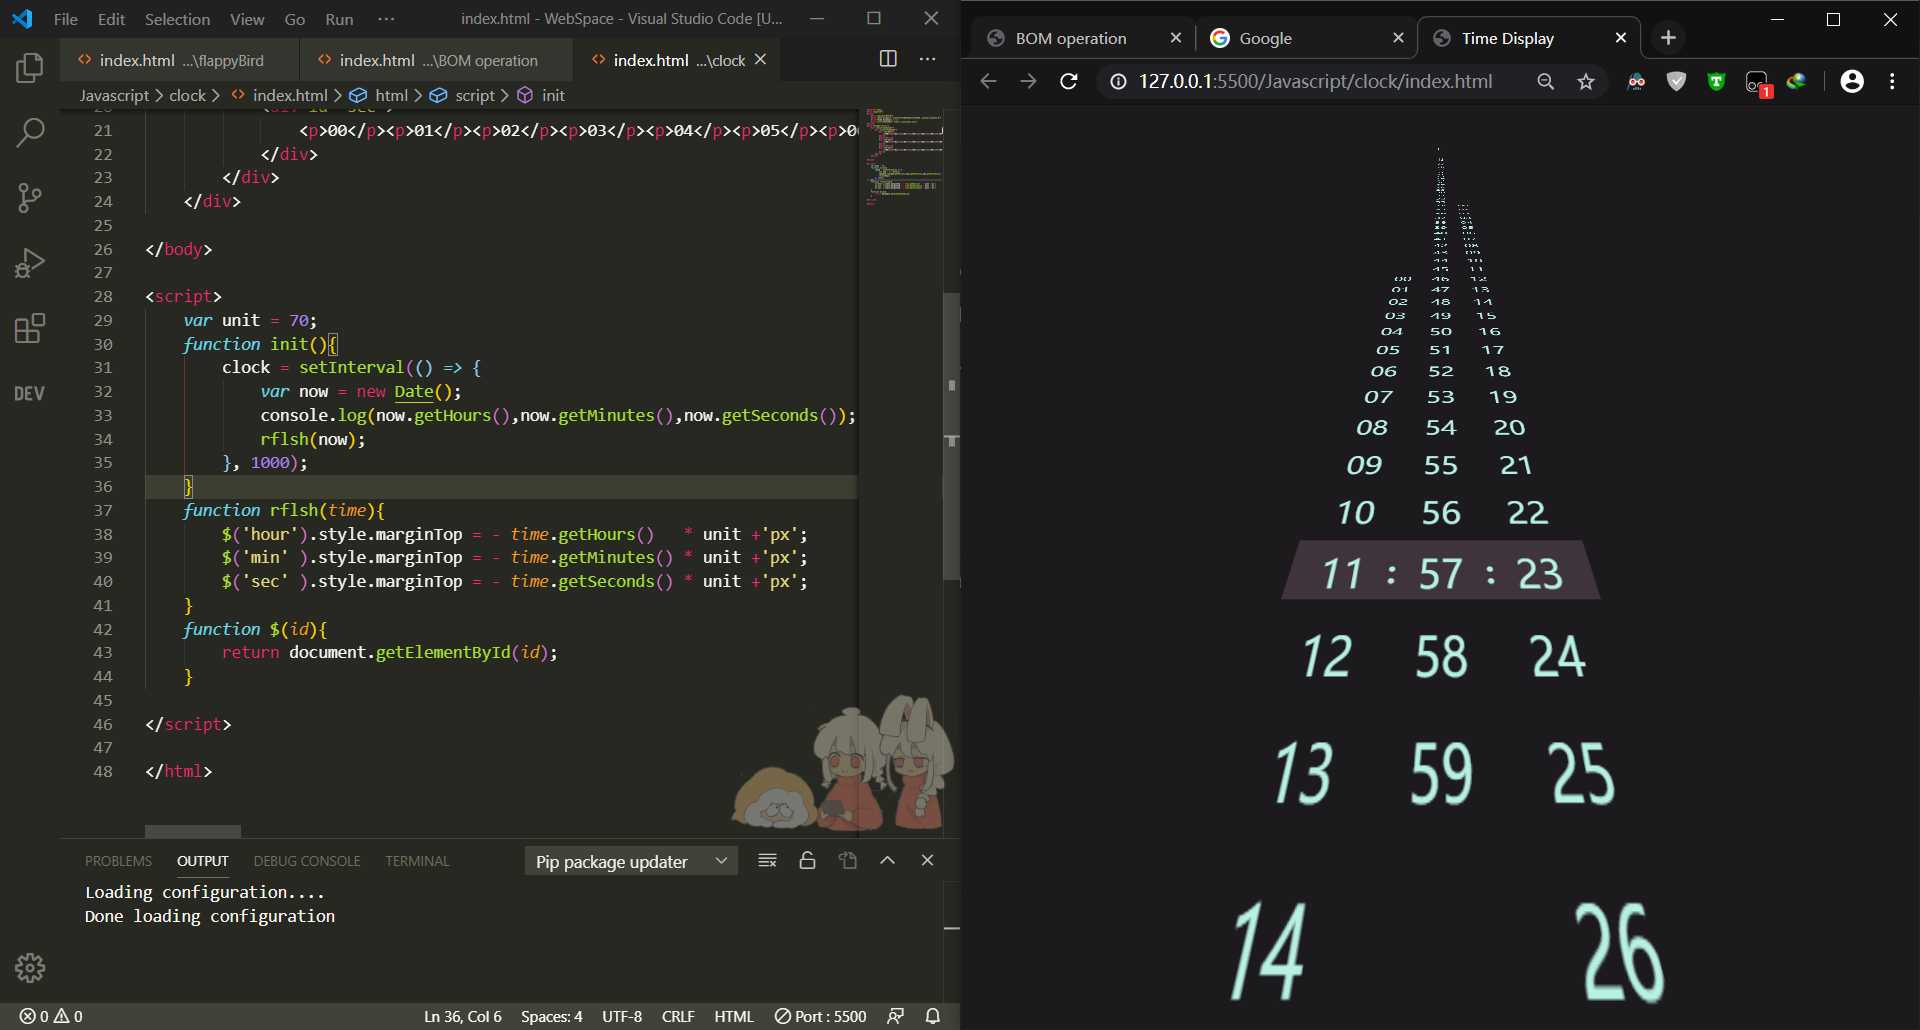Bookmark this page with the star
This screenshot has width=1920, height=1030.
1586,82
